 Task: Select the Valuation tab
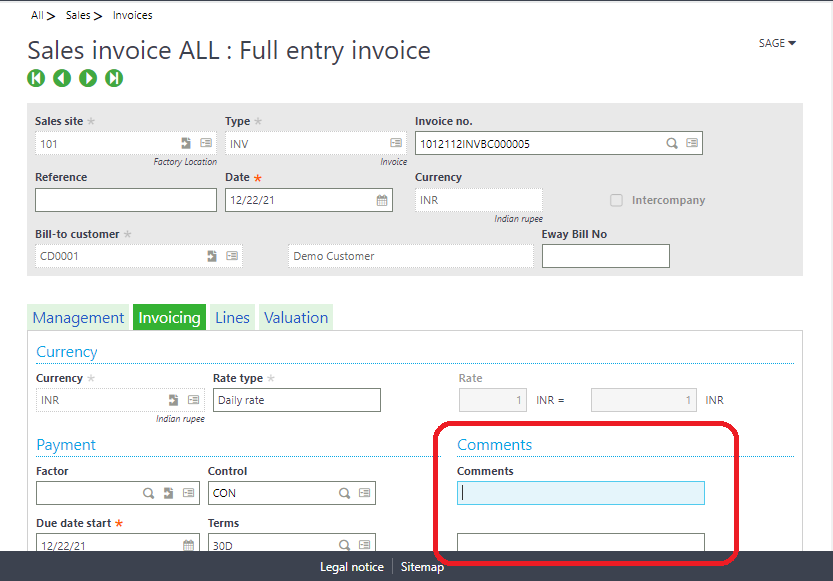tap(296, 318)
